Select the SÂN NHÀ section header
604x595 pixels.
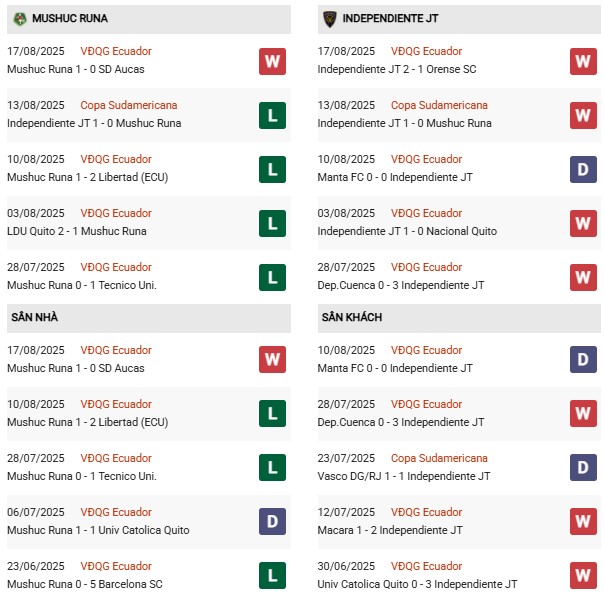149,317
